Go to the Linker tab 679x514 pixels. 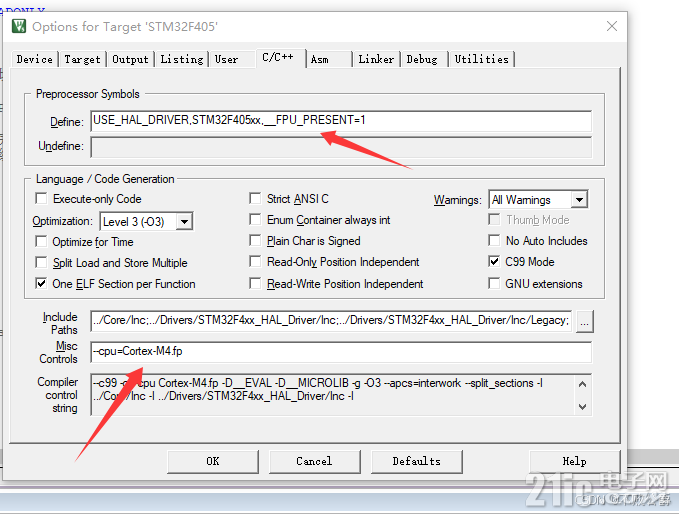click(x=376, y=59)
